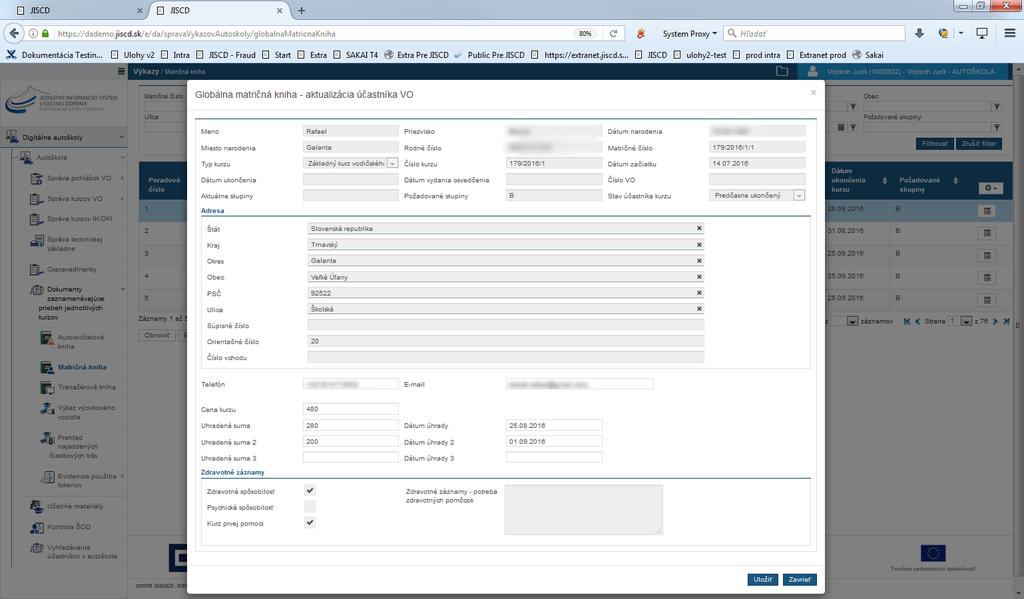Save changes with the Uložiť button
This screenshot has height=599, width=1024.
762,579
